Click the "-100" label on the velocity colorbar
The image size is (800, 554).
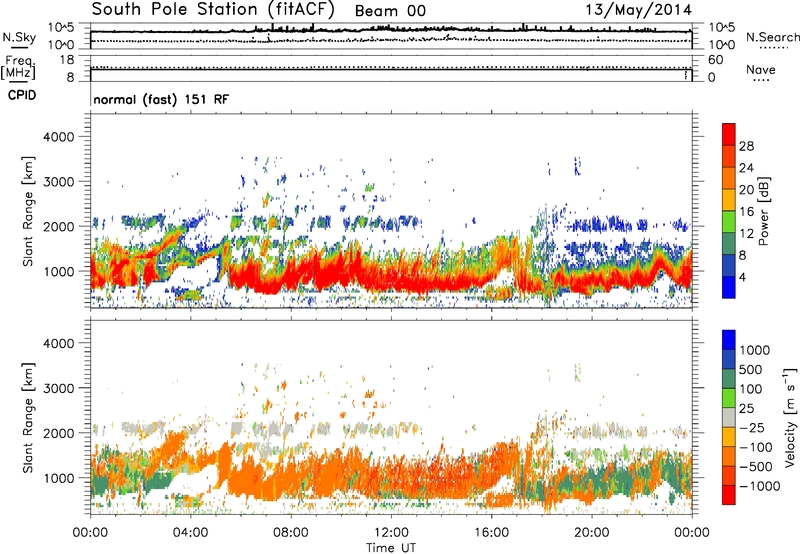756,447
